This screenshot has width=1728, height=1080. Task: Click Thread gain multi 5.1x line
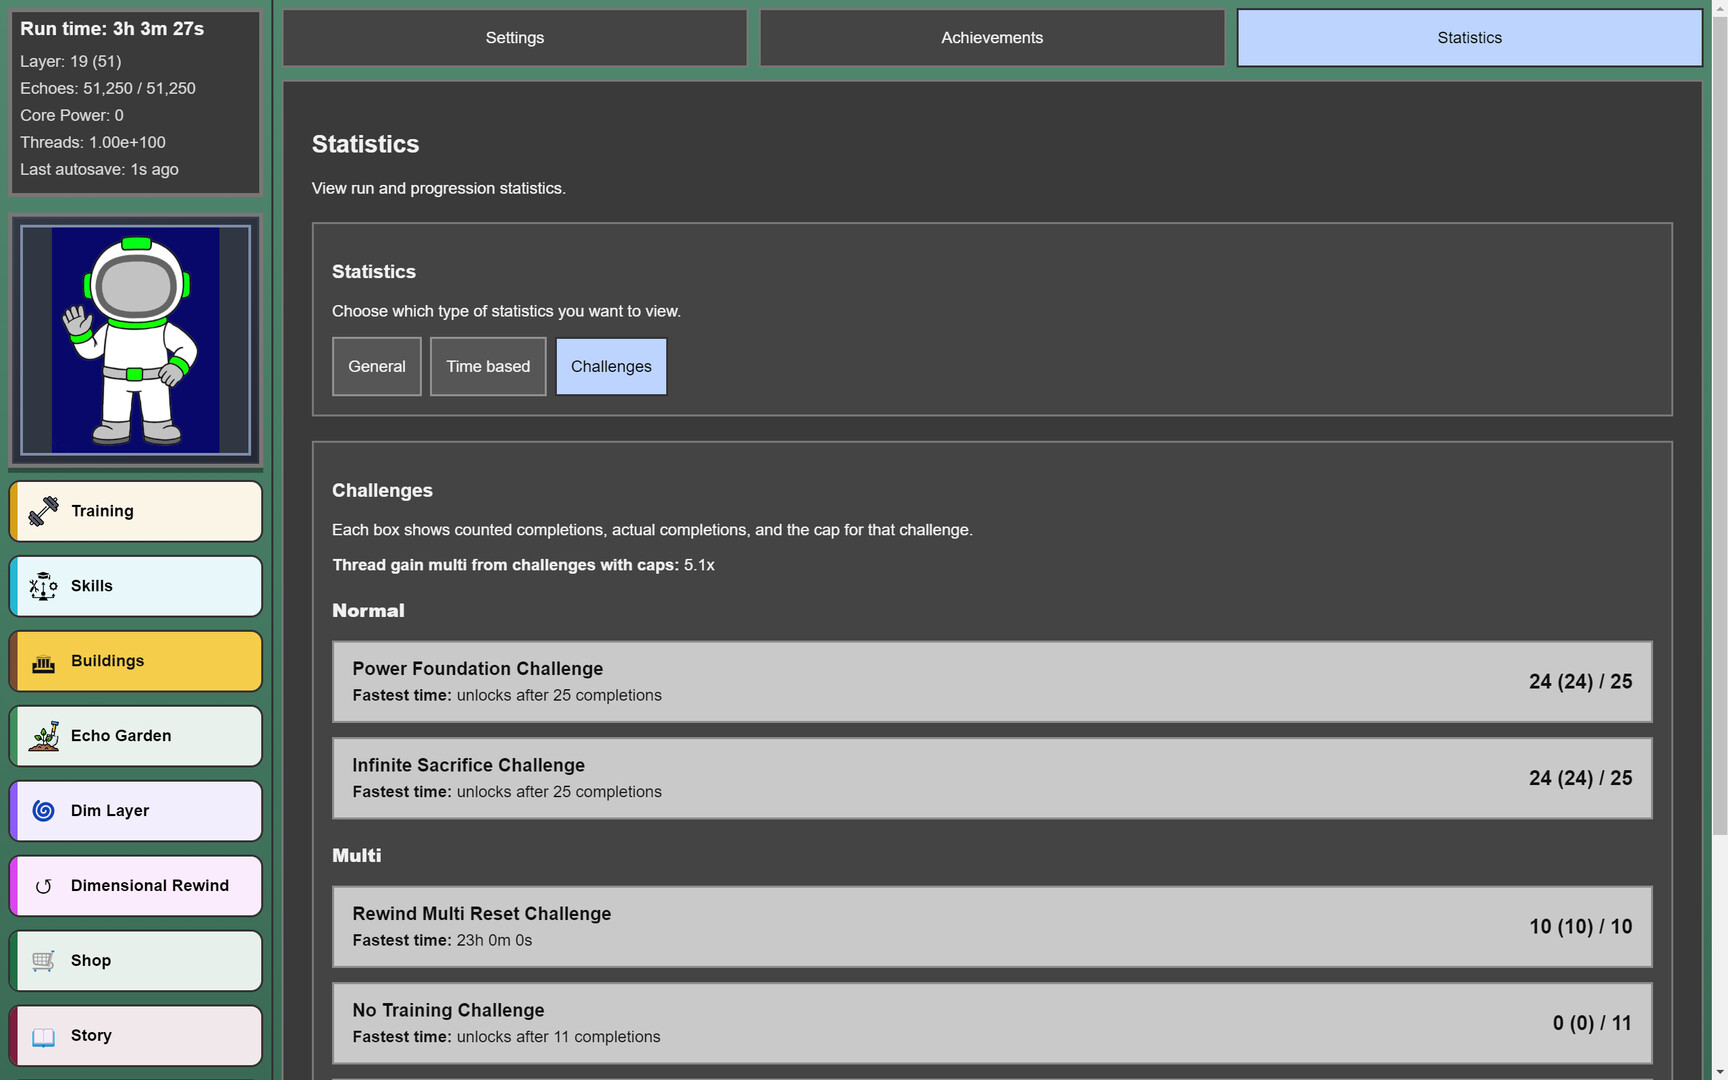523,566
